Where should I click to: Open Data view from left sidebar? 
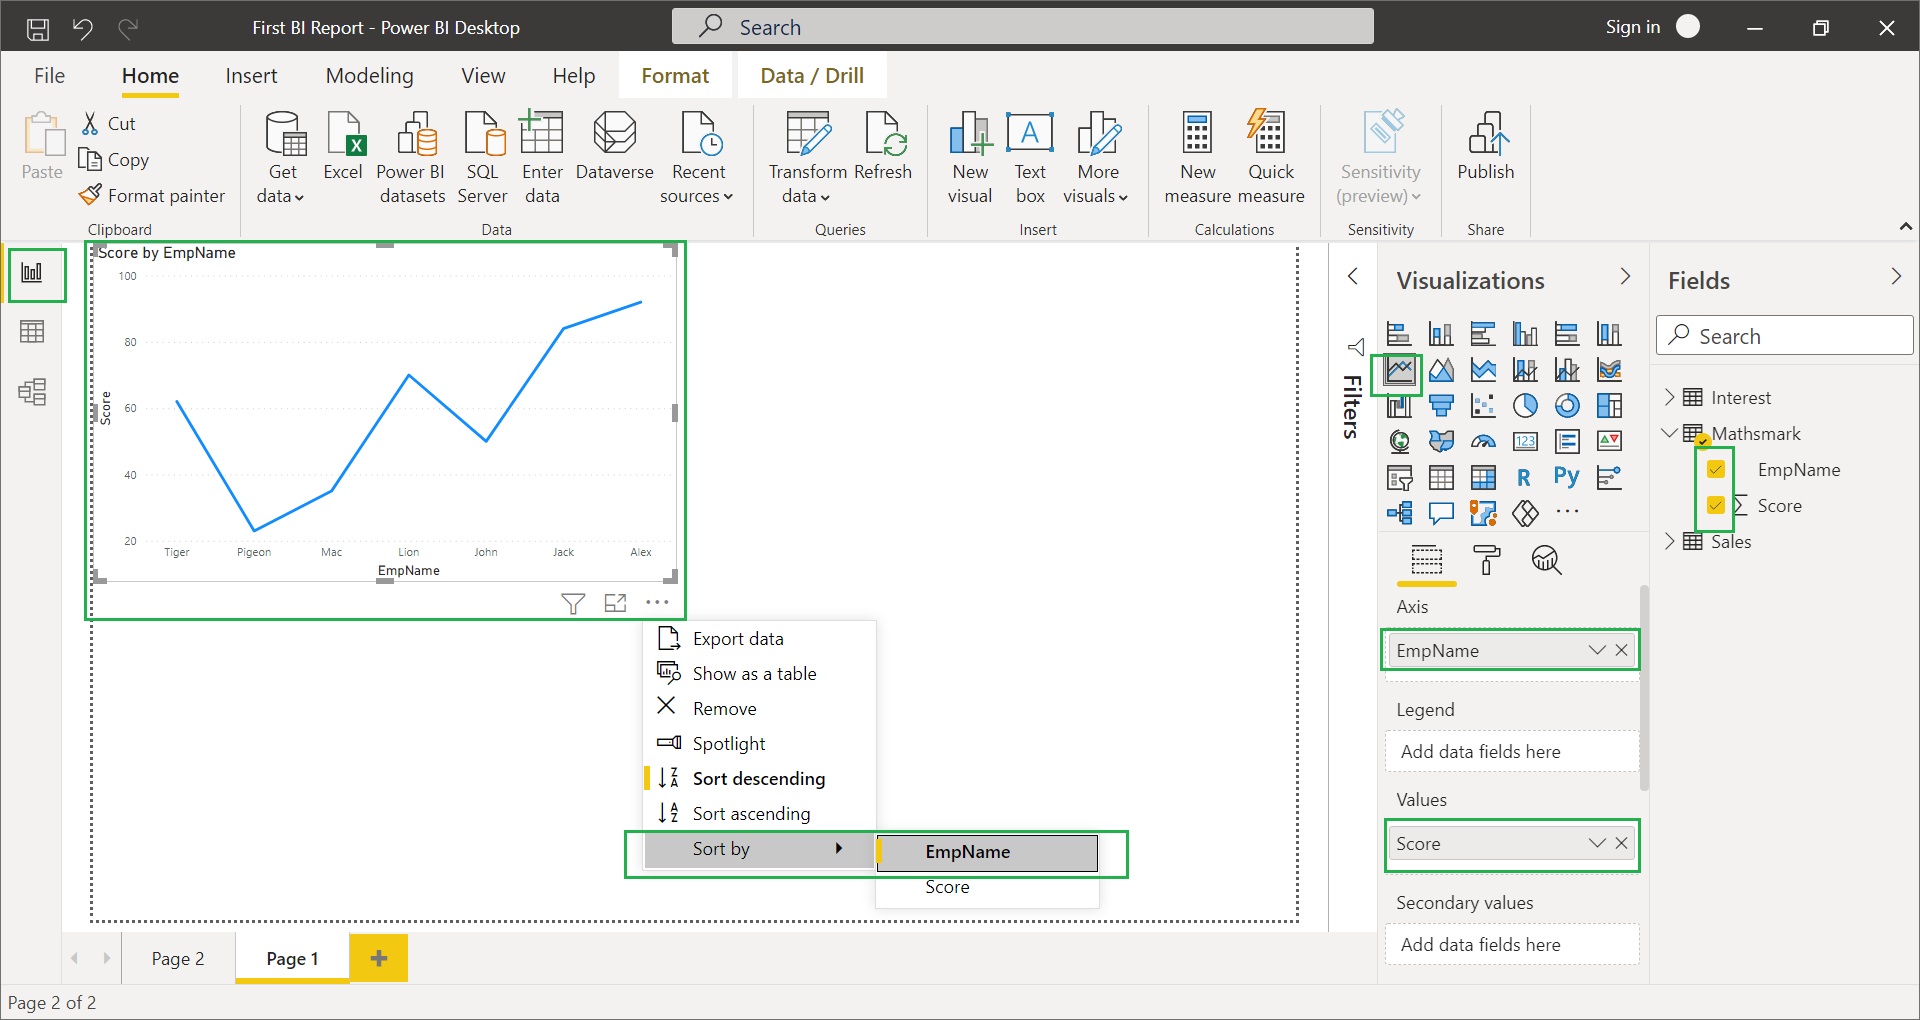tap(32, 332)
